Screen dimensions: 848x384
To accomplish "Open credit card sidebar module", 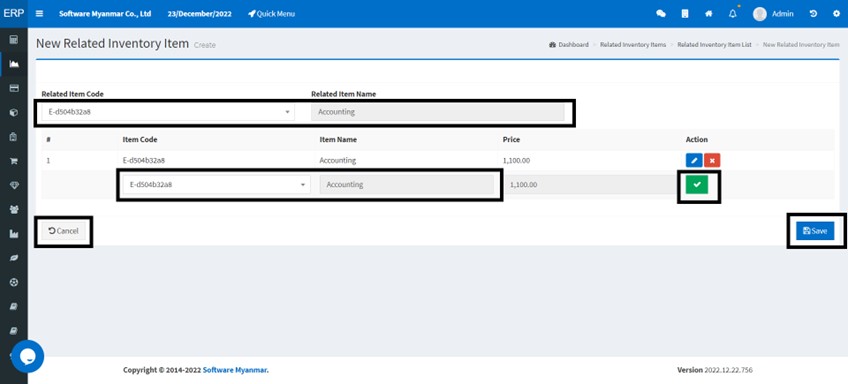I will coord(14,88).
